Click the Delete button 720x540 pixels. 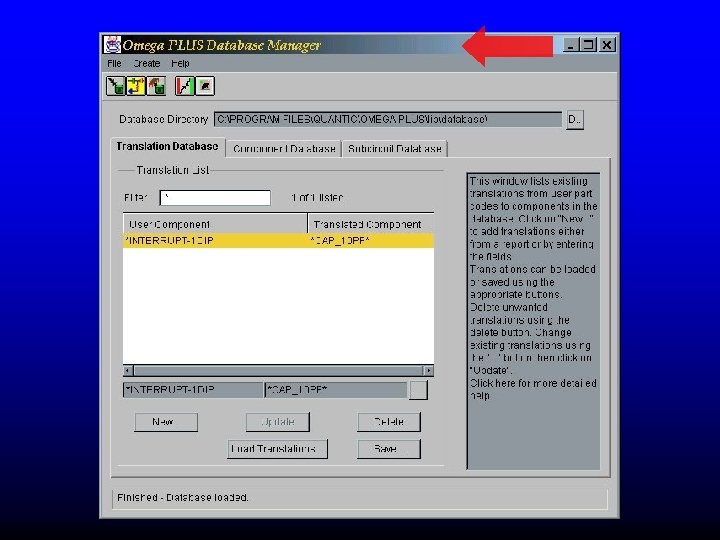(389, 422)
